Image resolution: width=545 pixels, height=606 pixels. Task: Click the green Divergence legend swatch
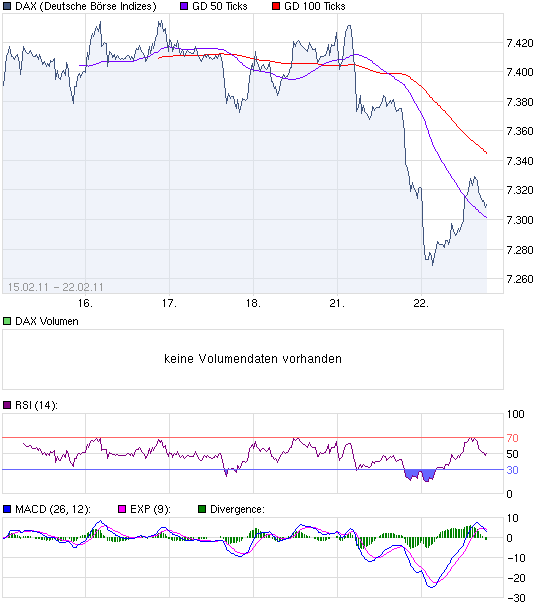click(x=202, y=509)
